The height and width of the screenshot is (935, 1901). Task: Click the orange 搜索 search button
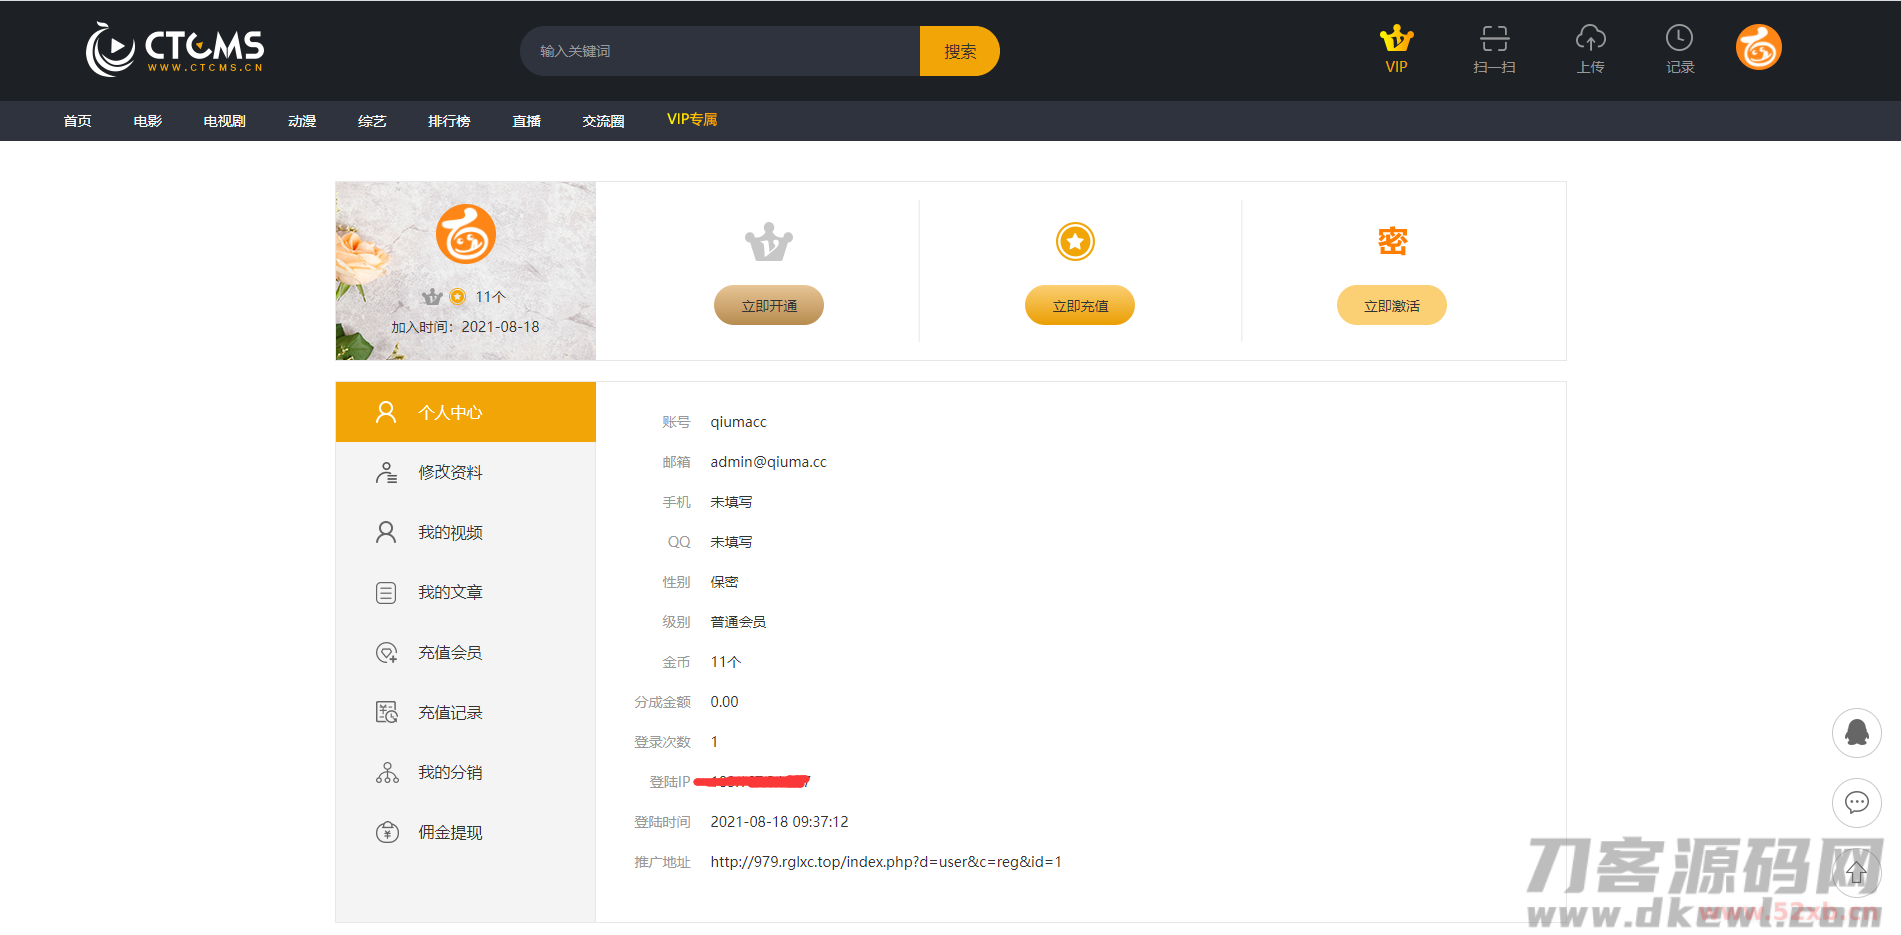959,51
